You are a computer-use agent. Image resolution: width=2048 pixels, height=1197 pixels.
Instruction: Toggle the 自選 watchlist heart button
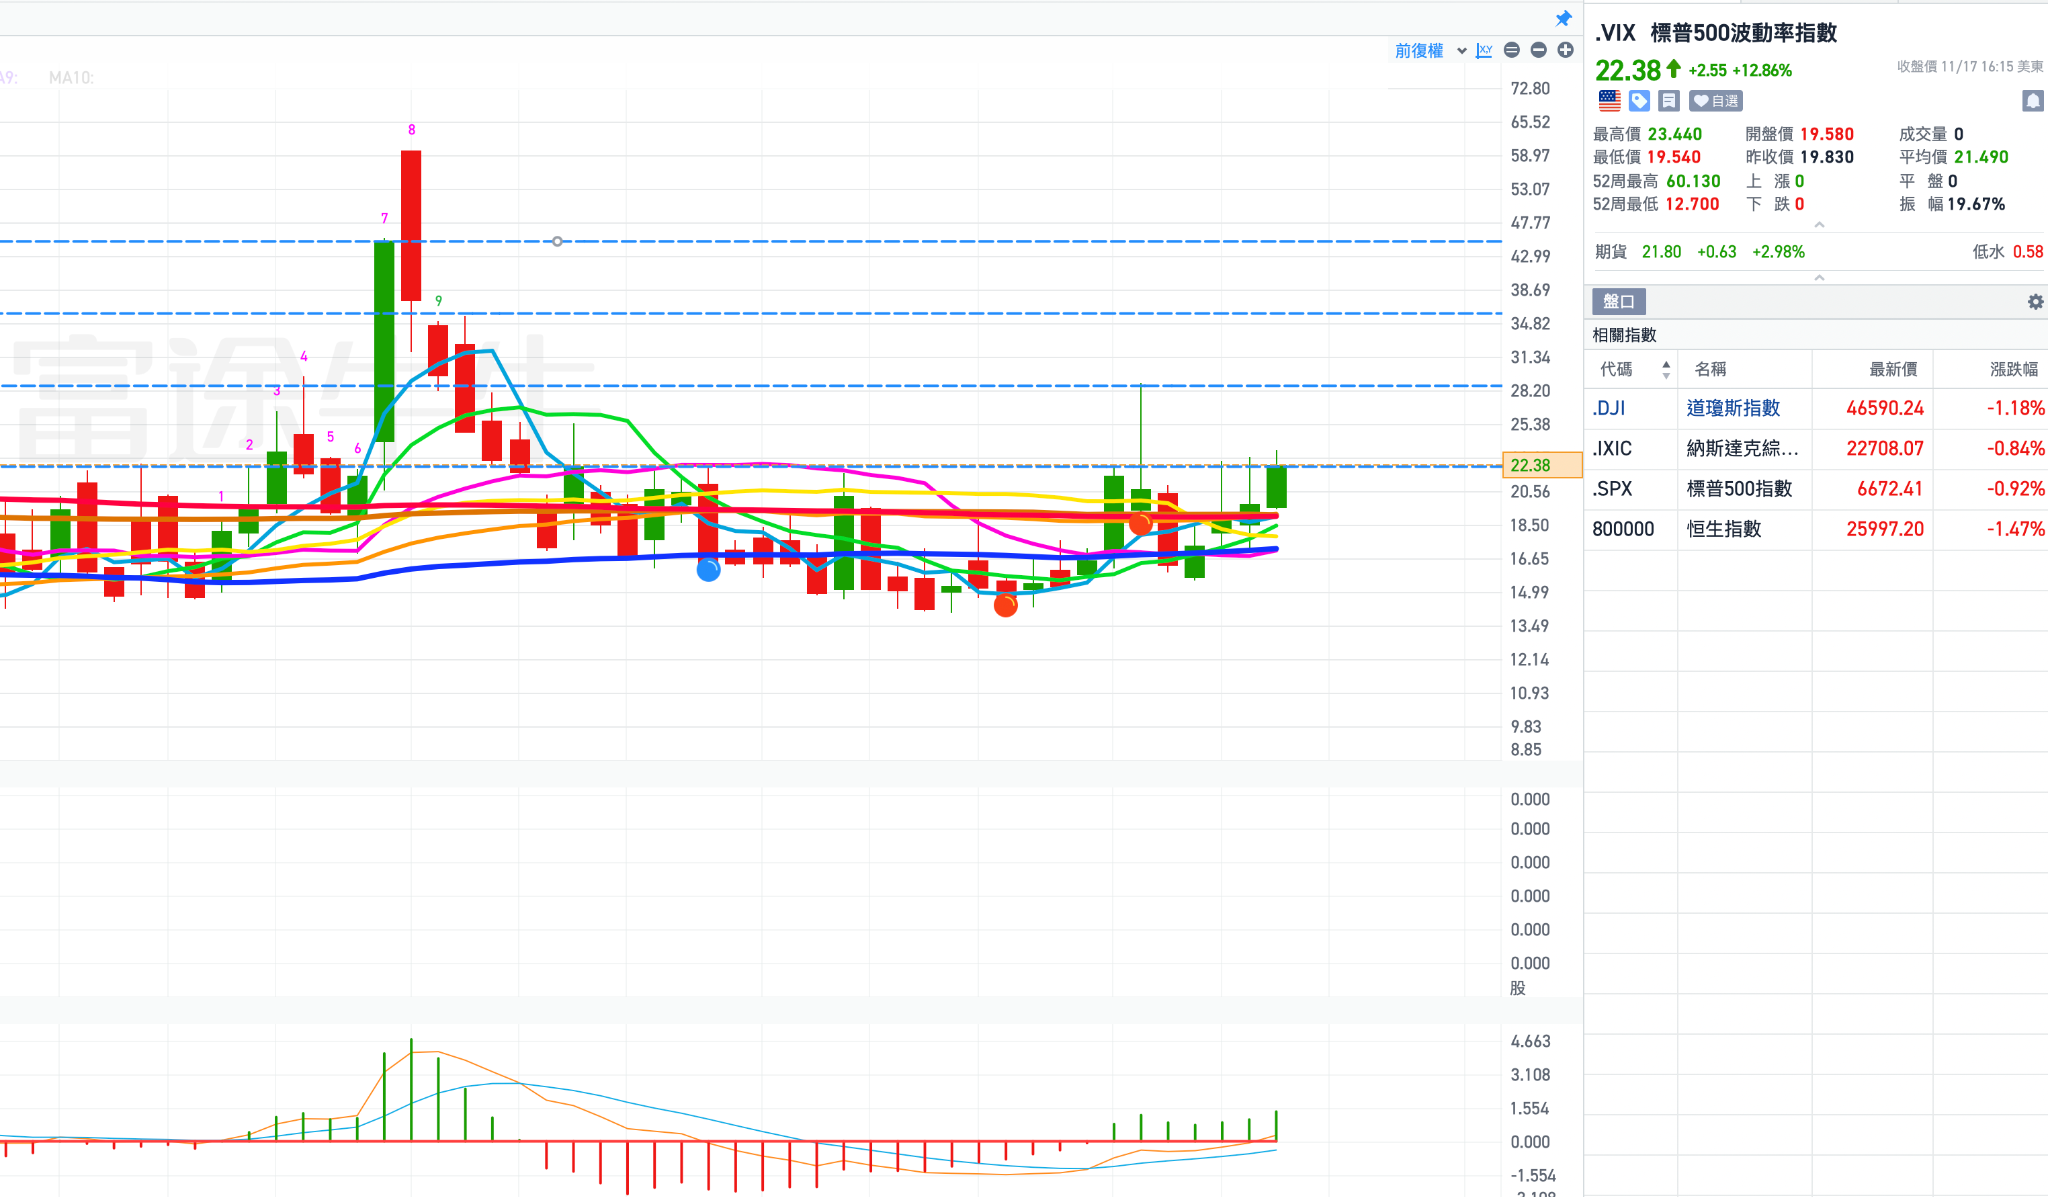pyautogui.click(x=1716, y=100)
